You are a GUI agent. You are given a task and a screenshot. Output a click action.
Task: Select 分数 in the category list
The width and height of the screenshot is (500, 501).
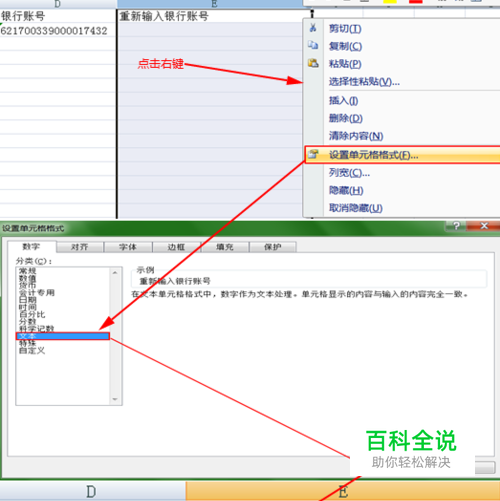tap(28, 322)
